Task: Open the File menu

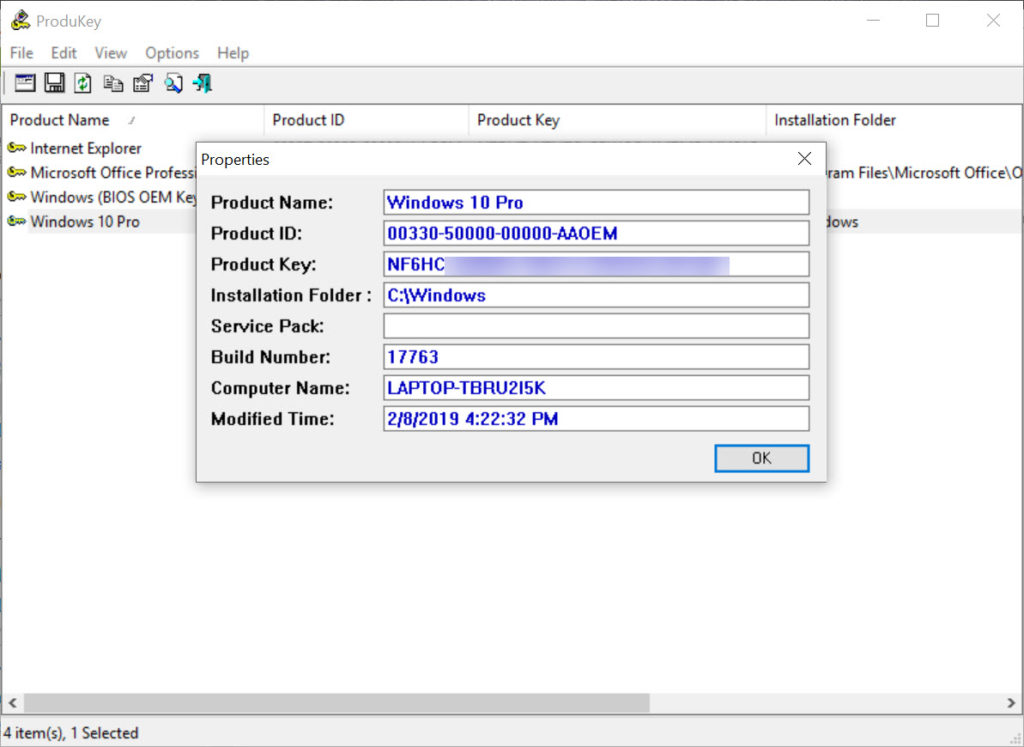Action: 22,53
